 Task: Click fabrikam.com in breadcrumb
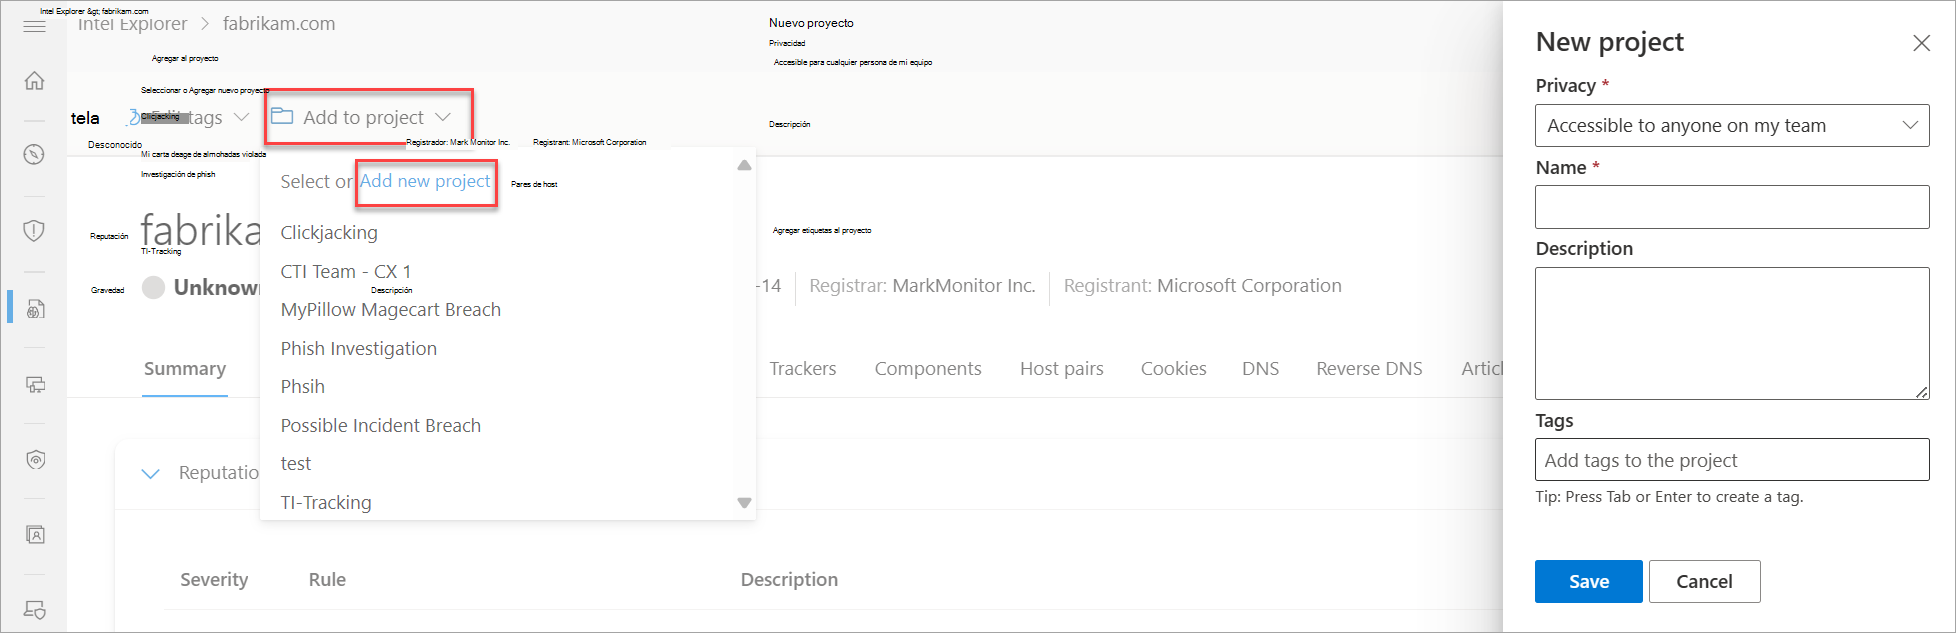click(x=279, y=23)
